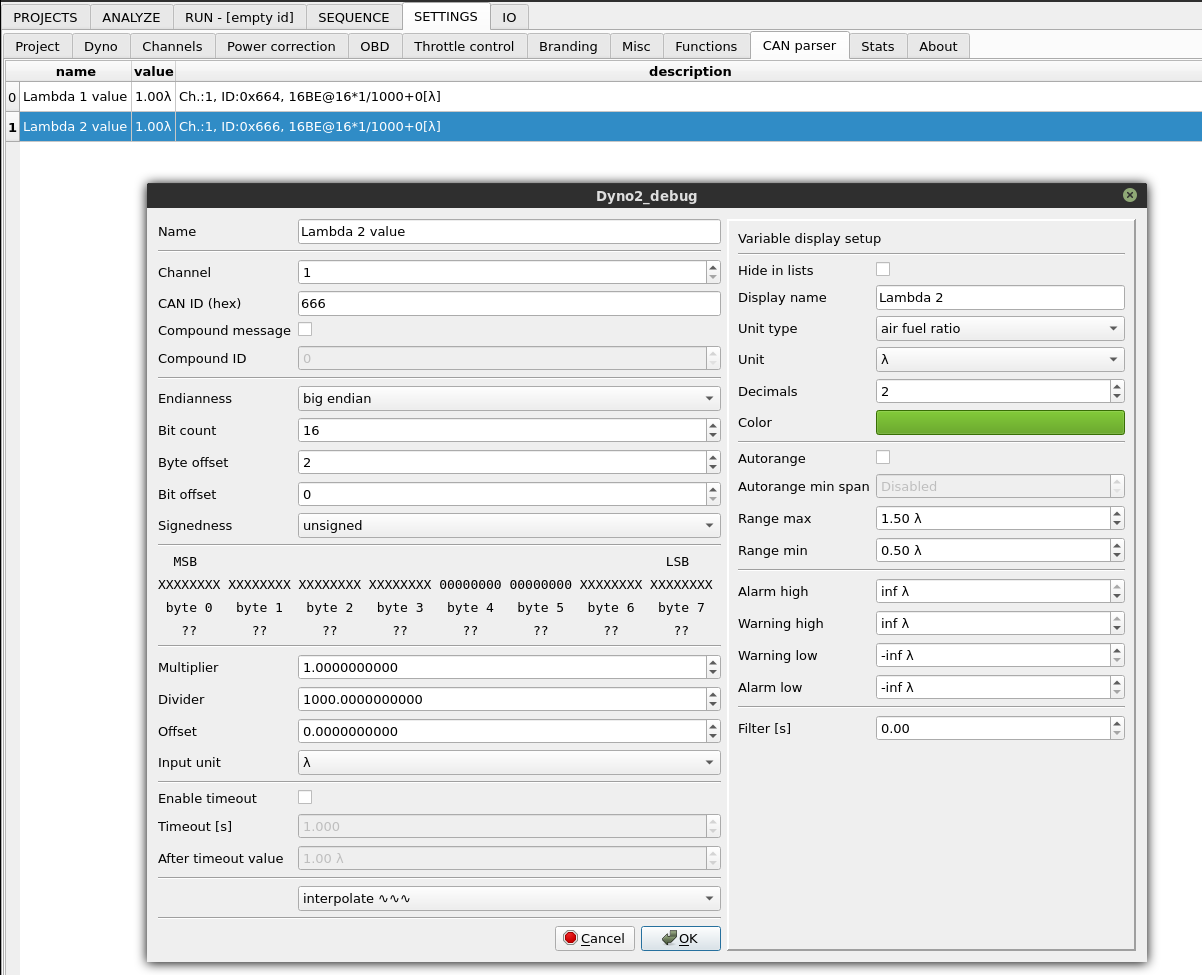Enable the timeout checkbox
The width and height of the screenshot is (1202, 975).
(x=306, y=797)
